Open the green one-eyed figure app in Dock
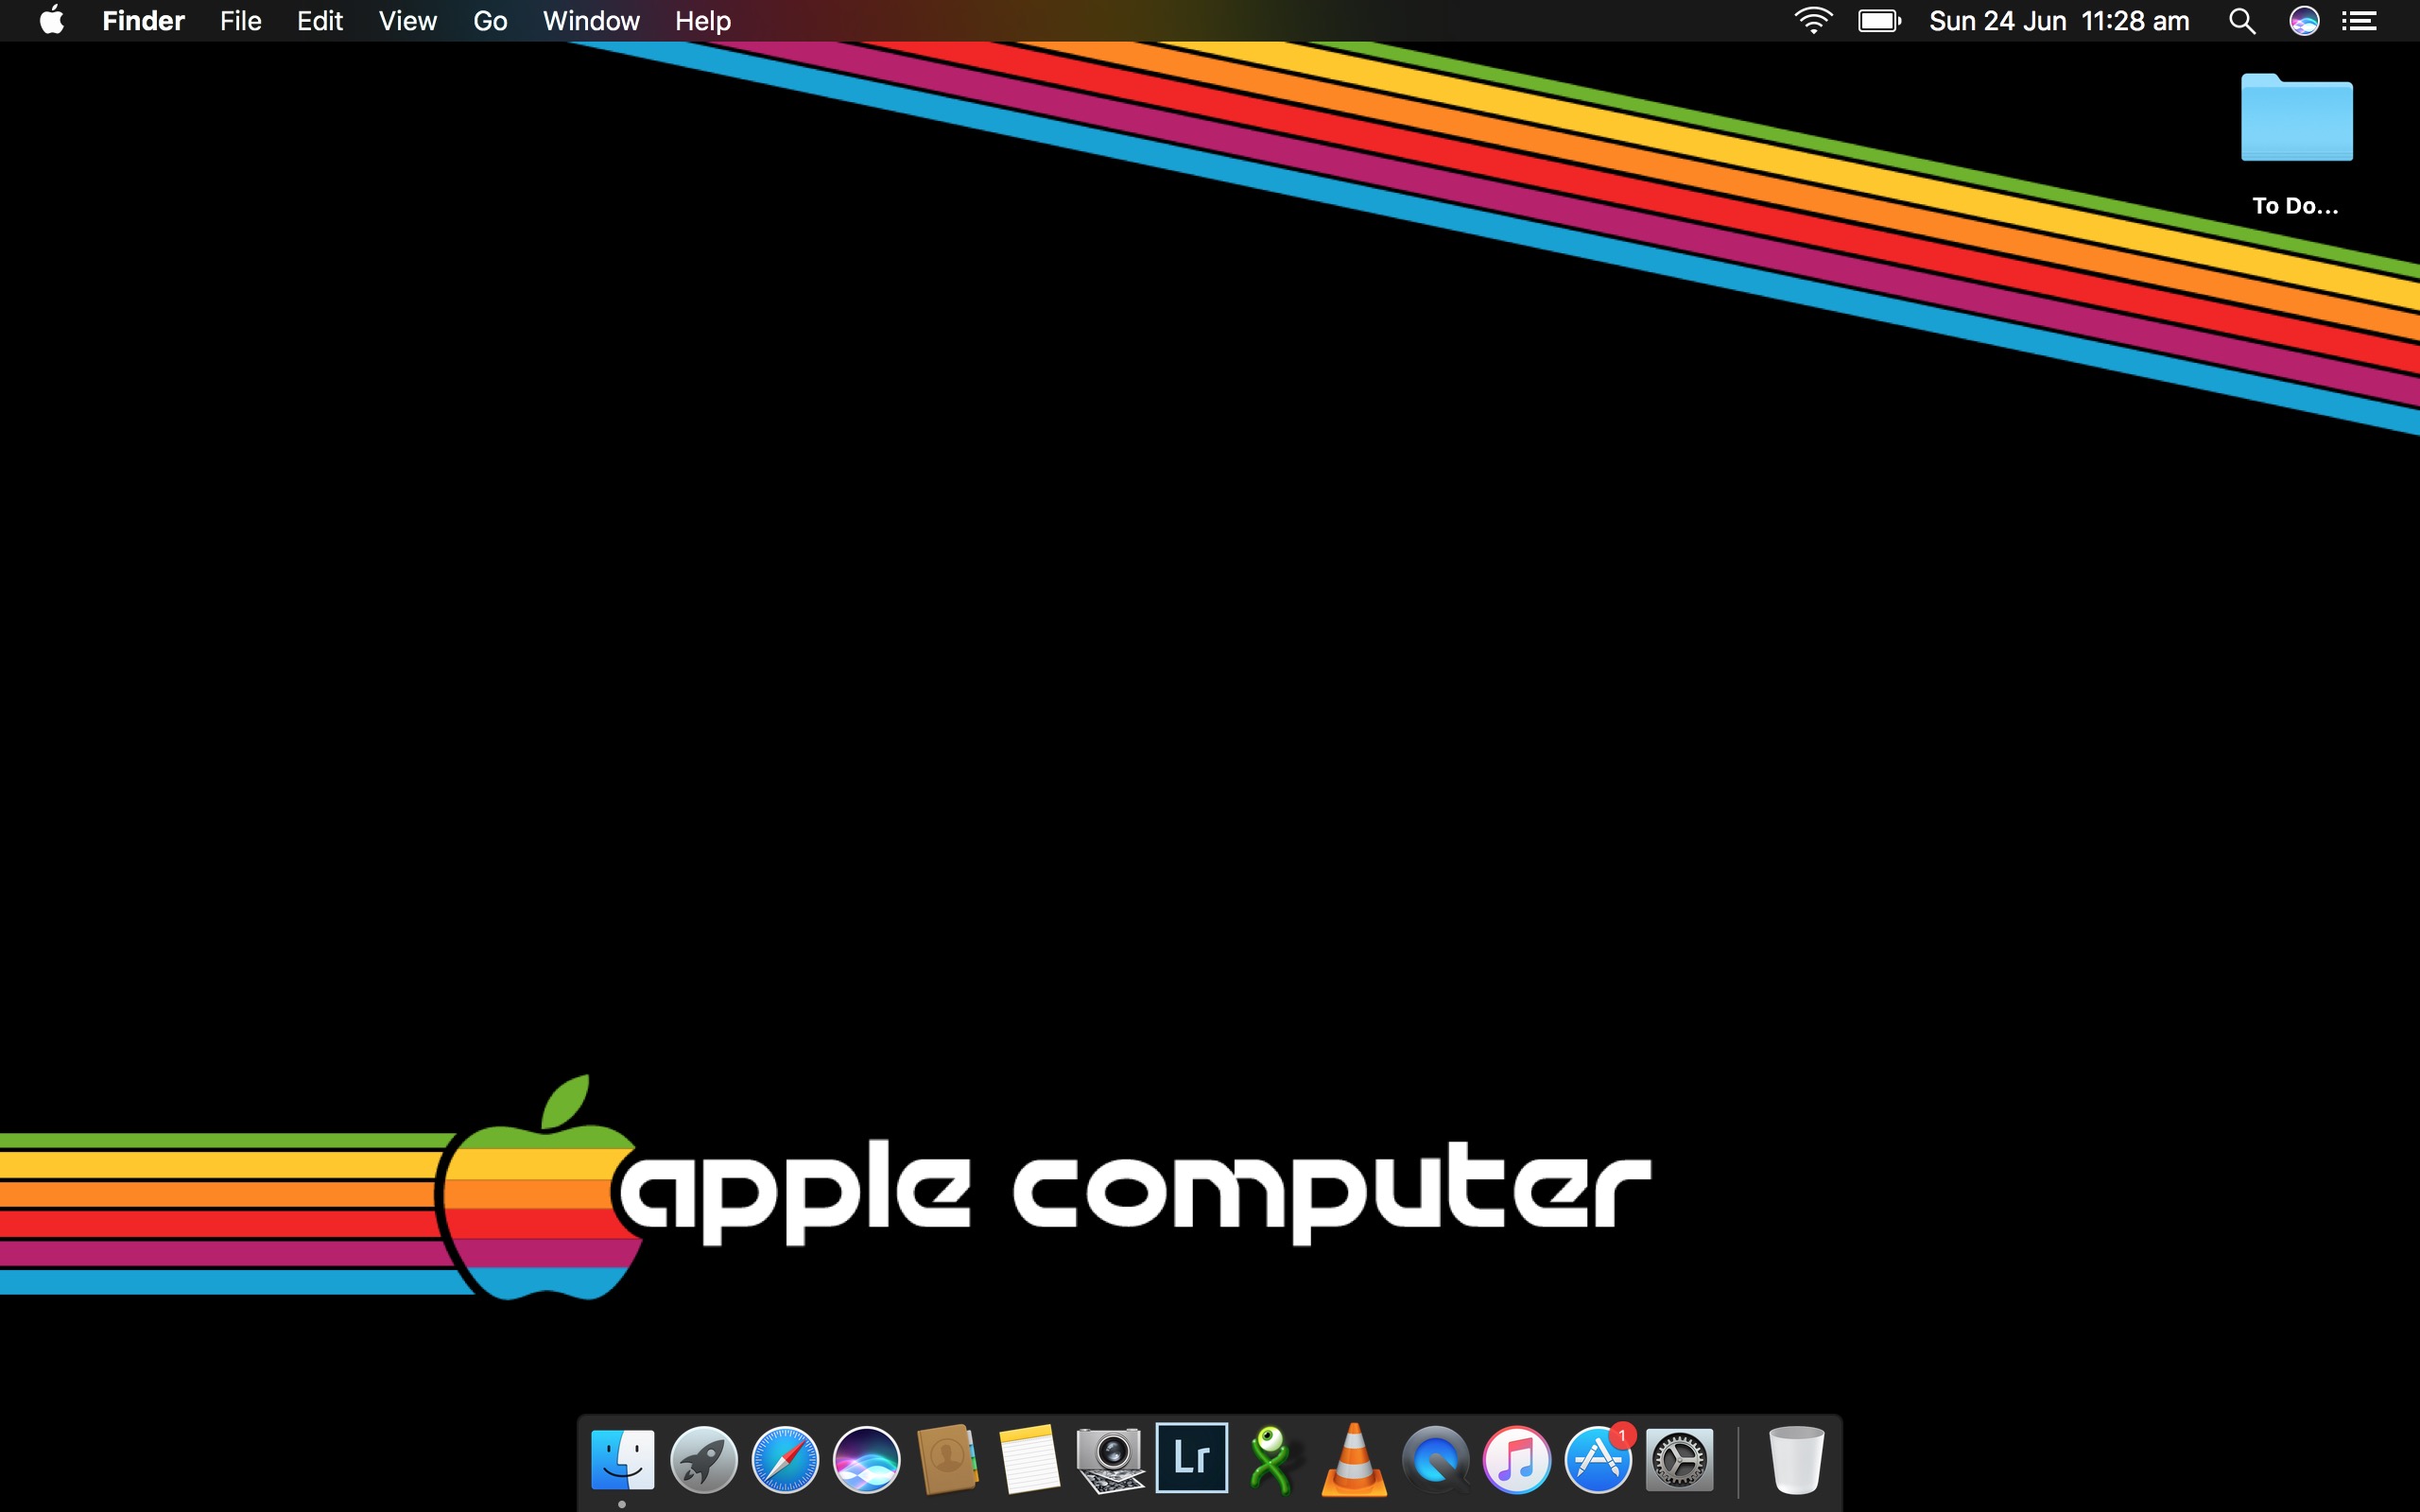 click(x=1272, y=1459)
